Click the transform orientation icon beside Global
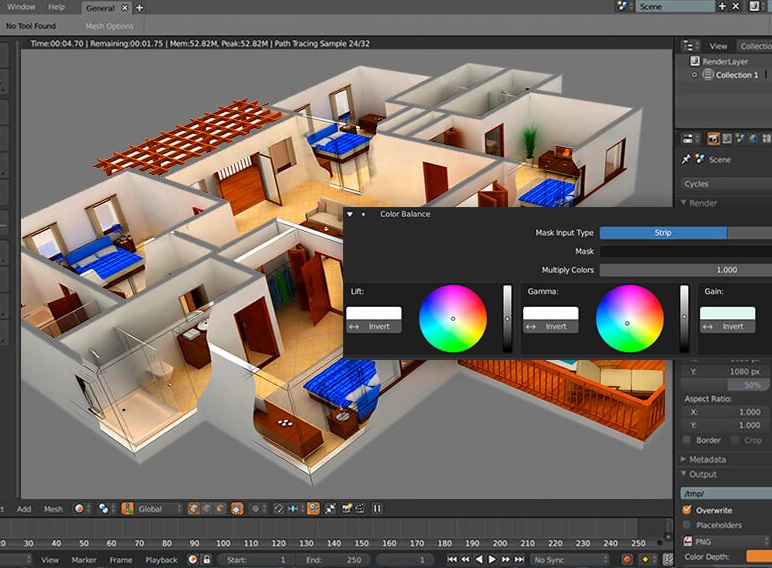Viewport: 772px width, 568px height. click(127, 509)
